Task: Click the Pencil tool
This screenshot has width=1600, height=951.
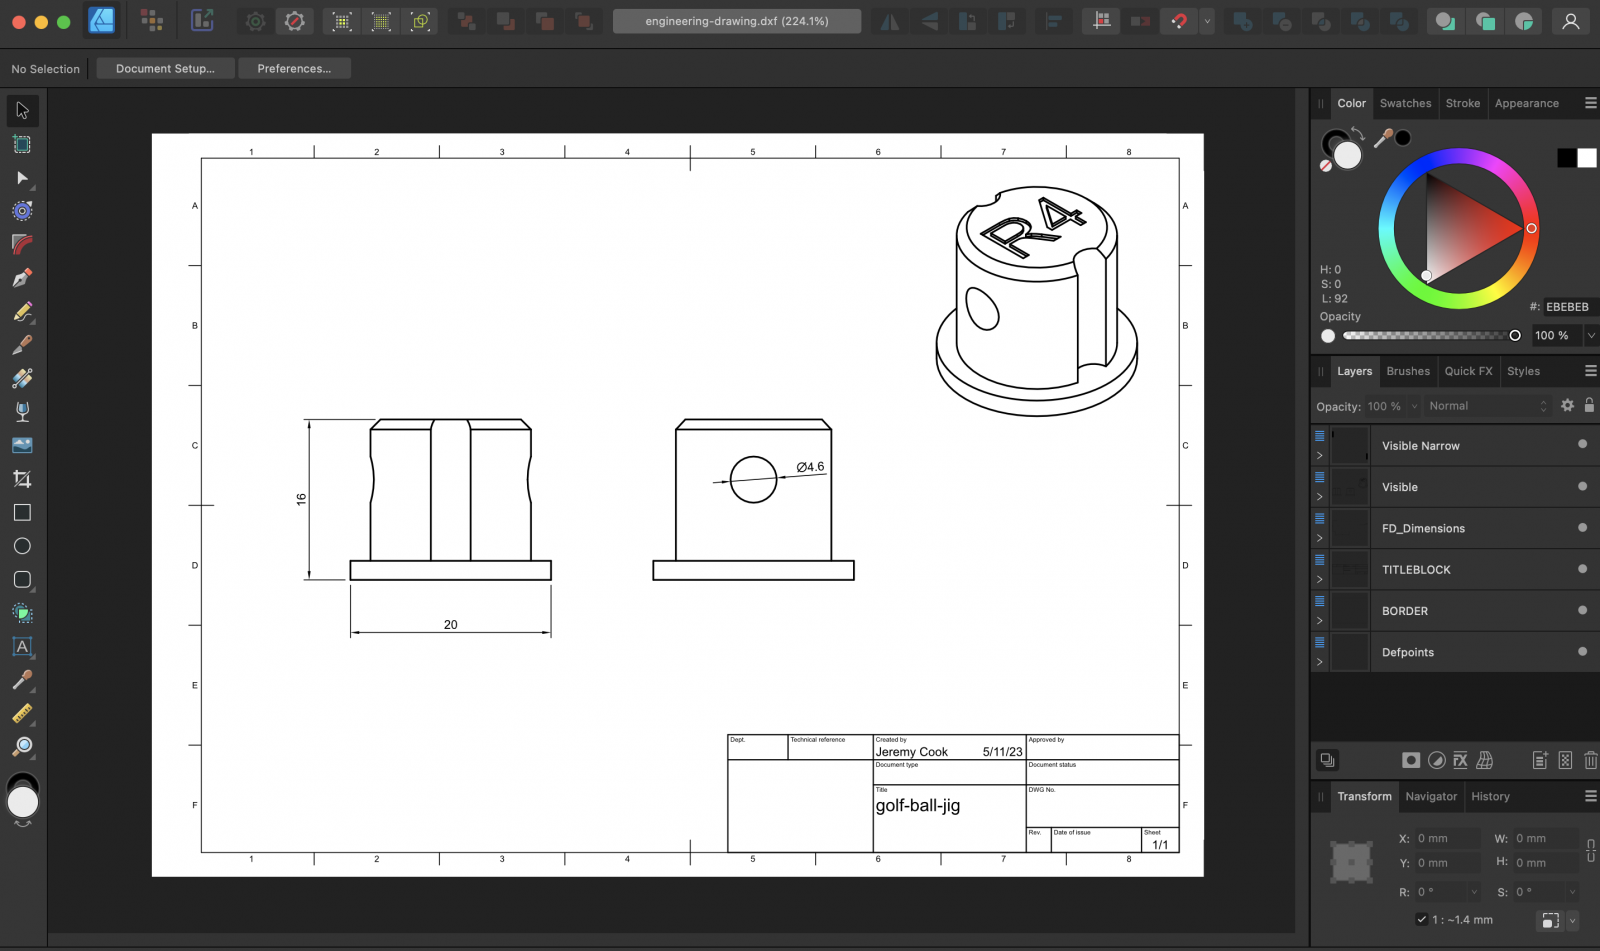Action: point(22,312)
